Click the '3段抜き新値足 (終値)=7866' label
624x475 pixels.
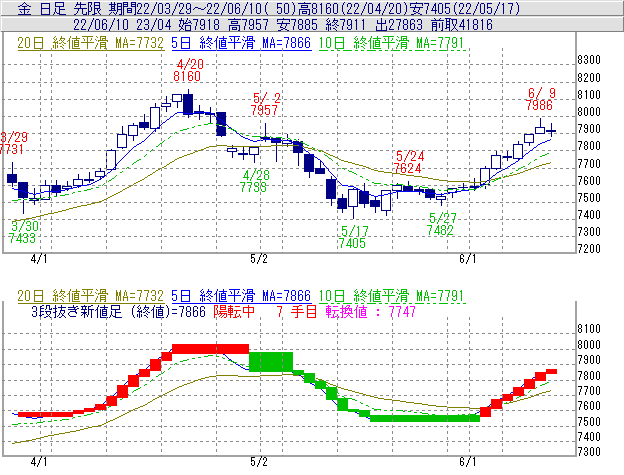[x=119, y=311]
